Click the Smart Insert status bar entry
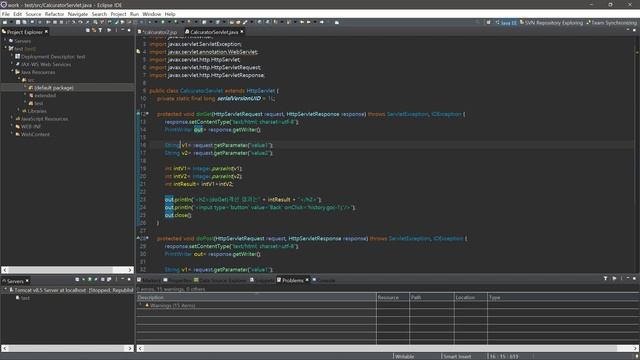 [457, 356]
